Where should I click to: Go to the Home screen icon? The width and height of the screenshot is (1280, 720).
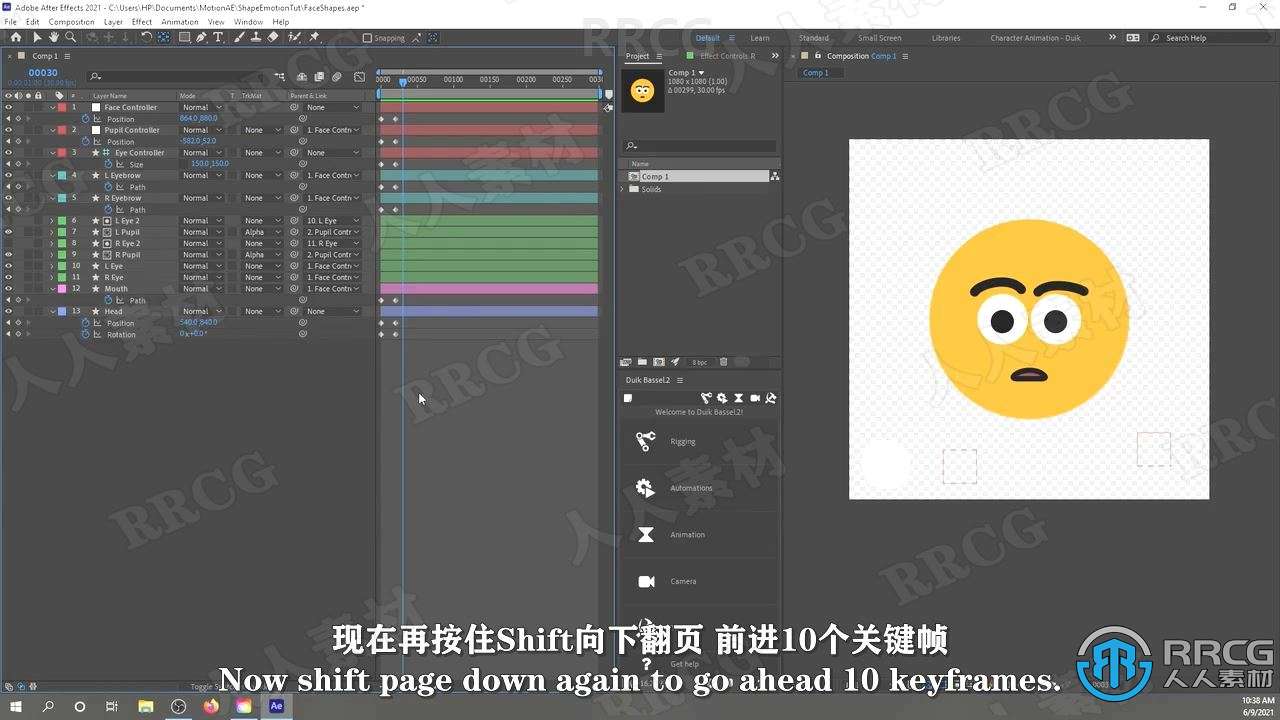16,37
